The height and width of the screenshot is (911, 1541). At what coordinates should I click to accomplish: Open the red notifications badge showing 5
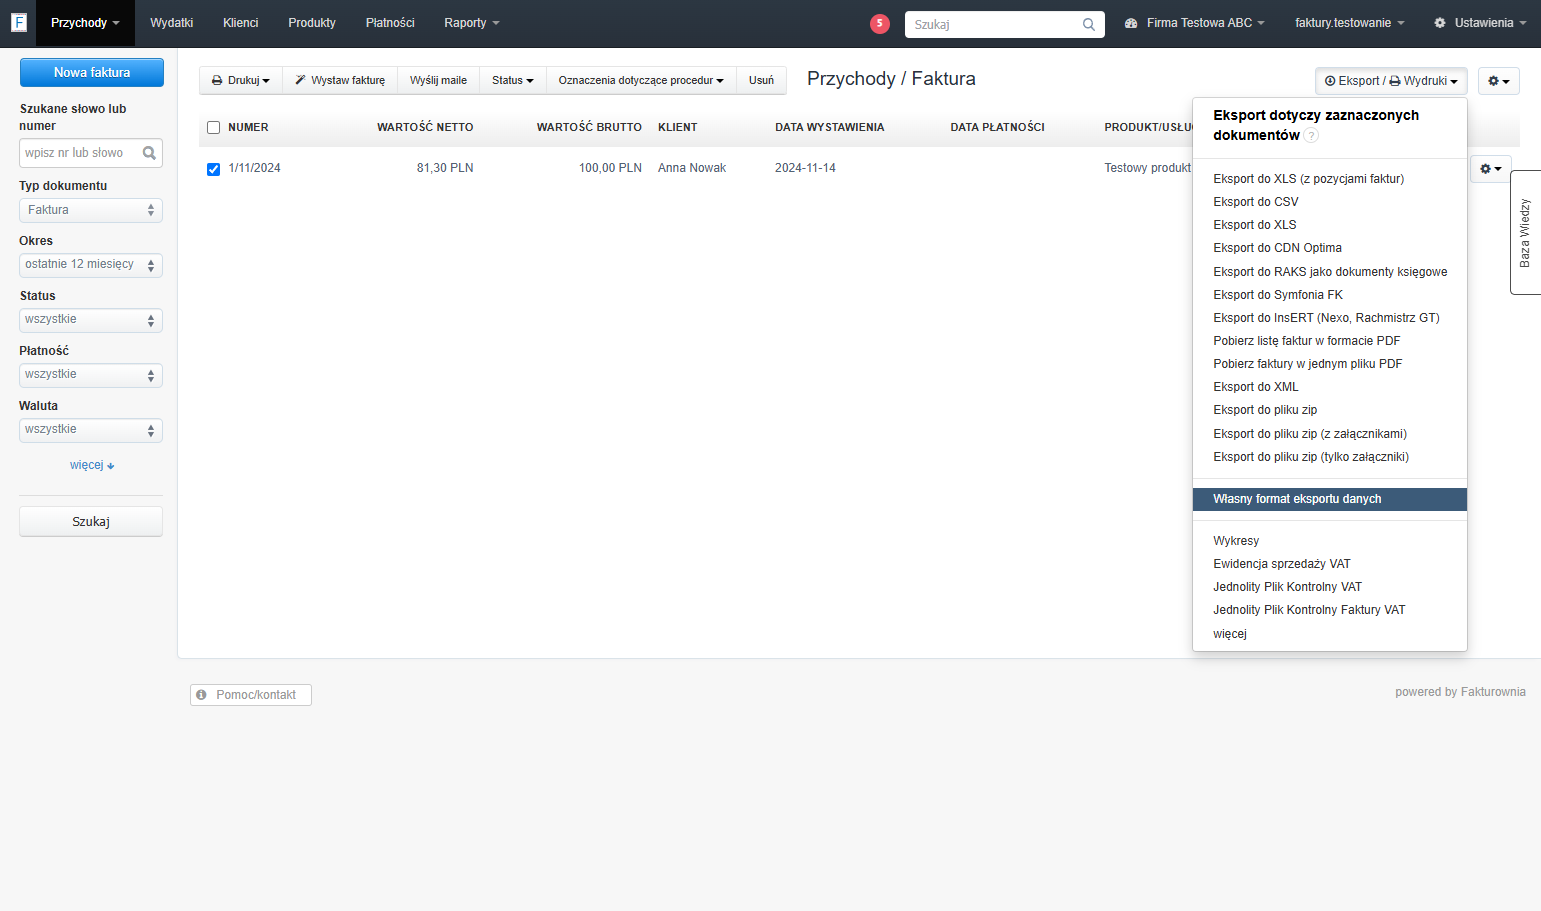(x=880, y=23)
